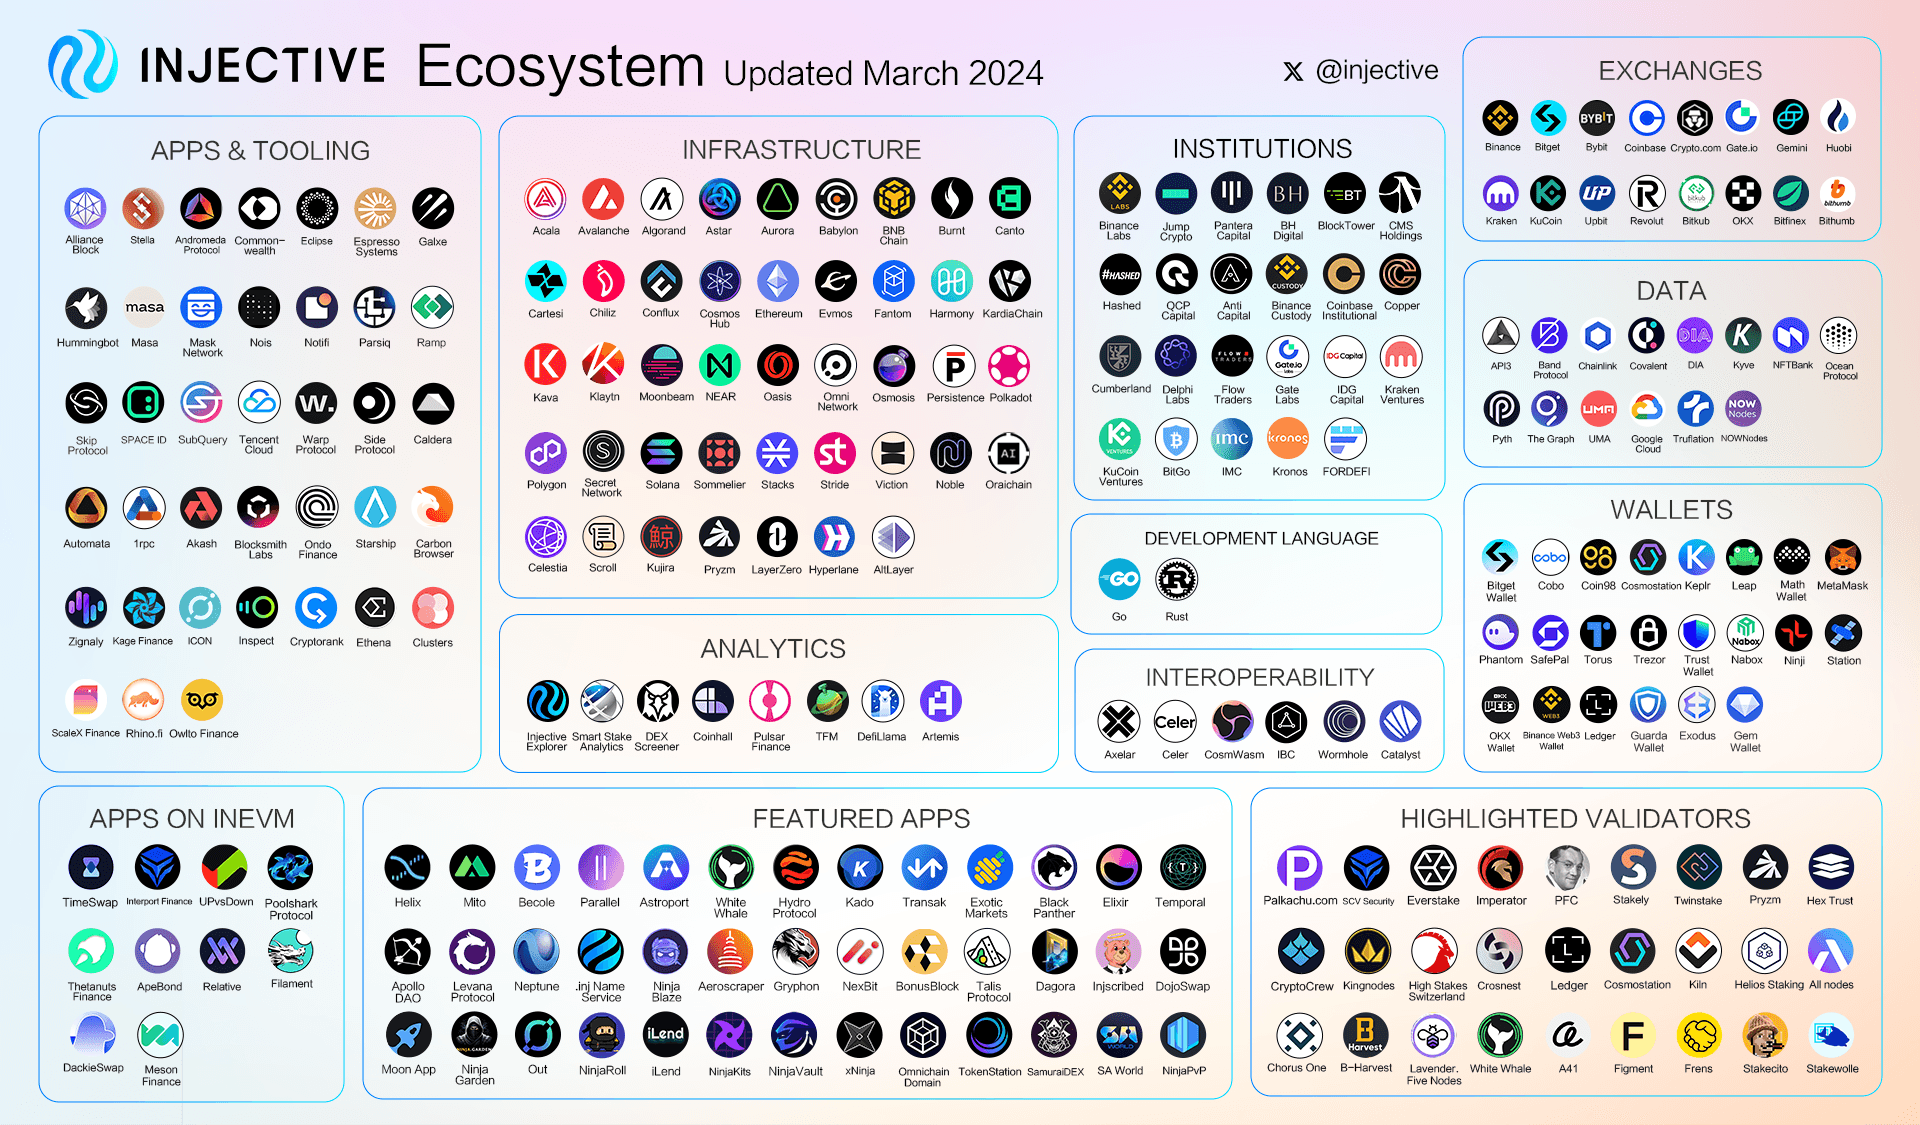Select the Axelar interoperability icon

tap(1119, 721)
